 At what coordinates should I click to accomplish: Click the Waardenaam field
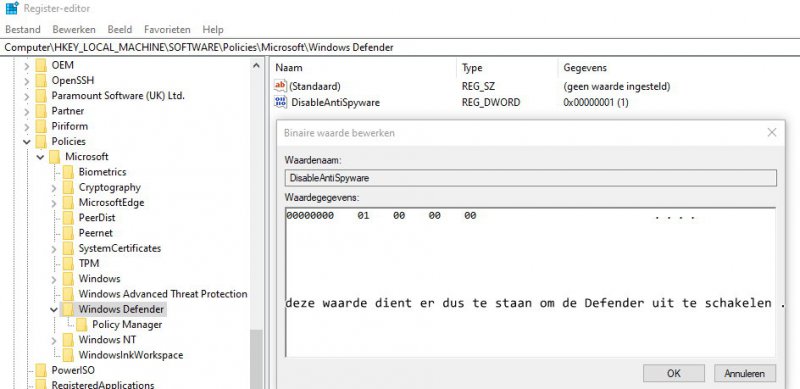tap(531, 178)
